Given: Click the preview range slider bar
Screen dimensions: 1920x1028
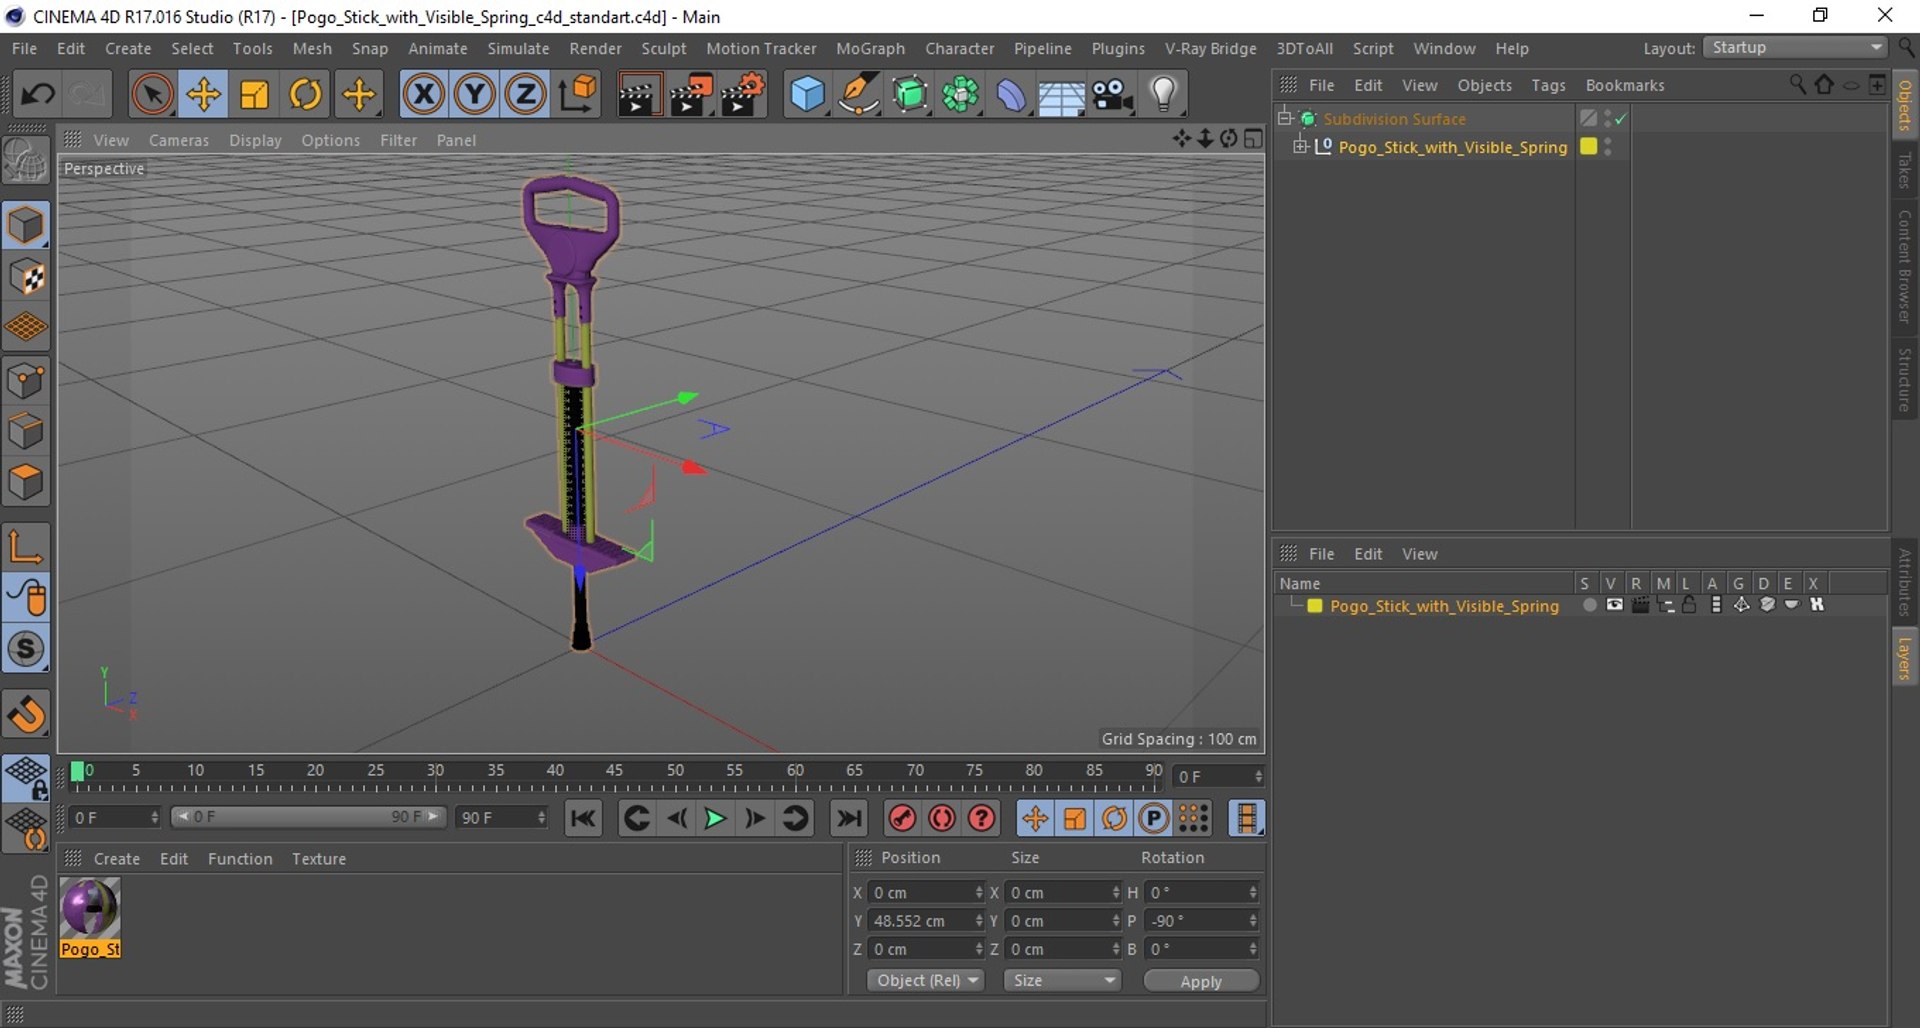Looking at the screenshot, I should coord(308,818).
